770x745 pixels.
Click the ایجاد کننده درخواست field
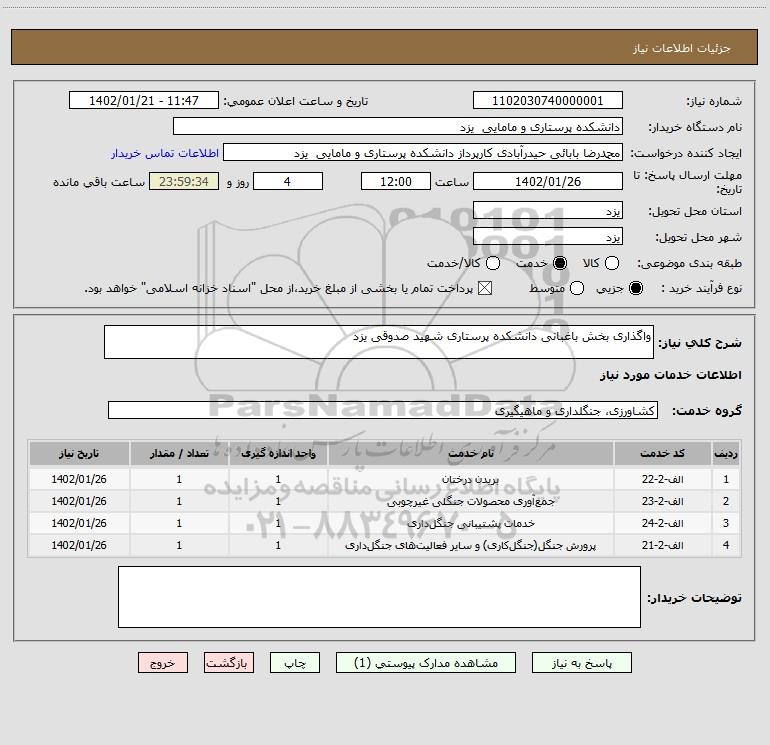tap(423, 153)
